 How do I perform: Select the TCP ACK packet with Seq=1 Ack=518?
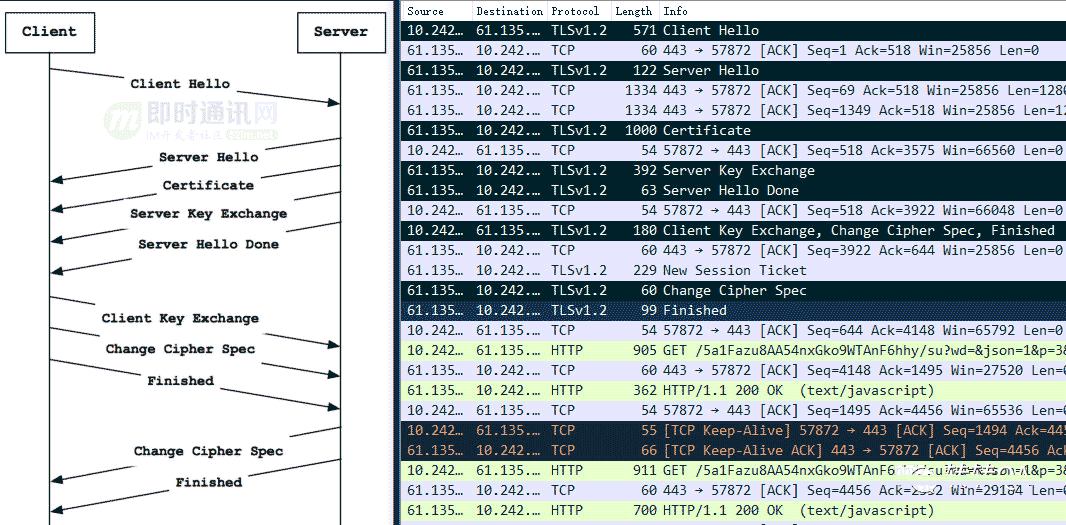pyautogui.click(x=734, y=50)
